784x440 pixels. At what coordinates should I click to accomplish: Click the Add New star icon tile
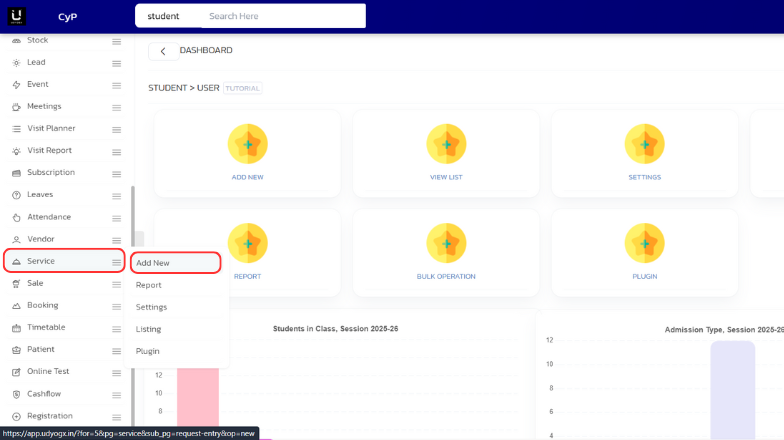[x=247, y=145]
